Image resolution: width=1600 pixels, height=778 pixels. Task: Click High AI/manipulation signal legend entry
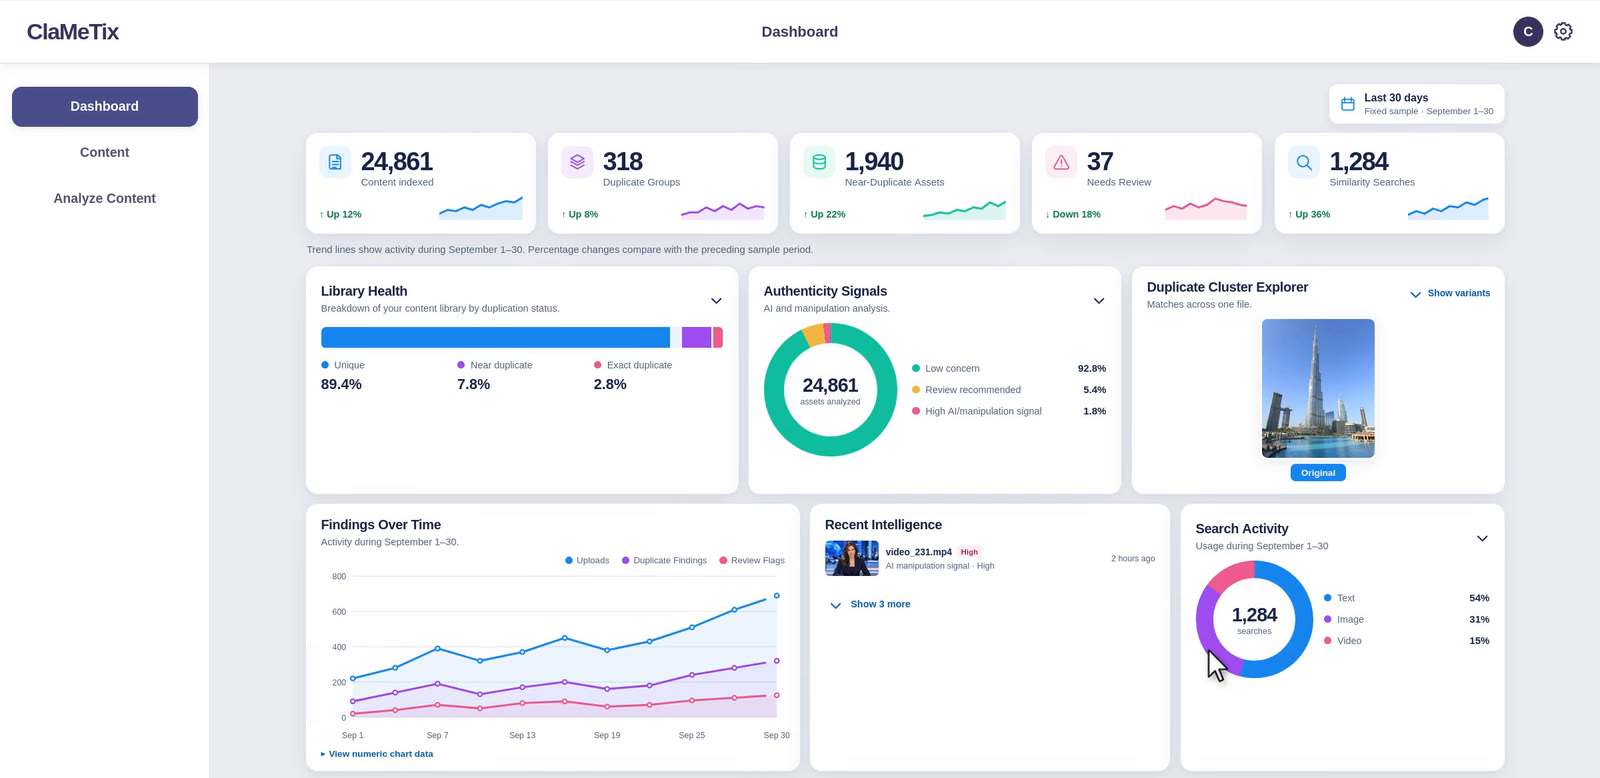point(1008,412)
